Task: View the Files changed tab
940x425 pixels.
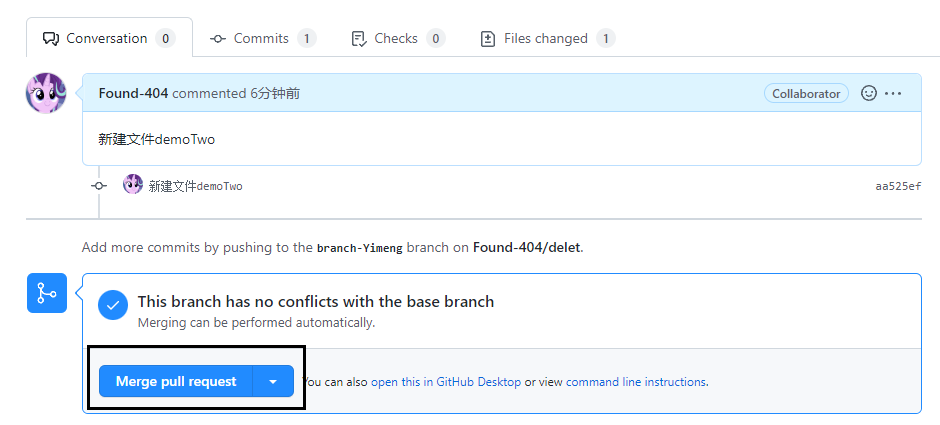Action: pos(548,38)
